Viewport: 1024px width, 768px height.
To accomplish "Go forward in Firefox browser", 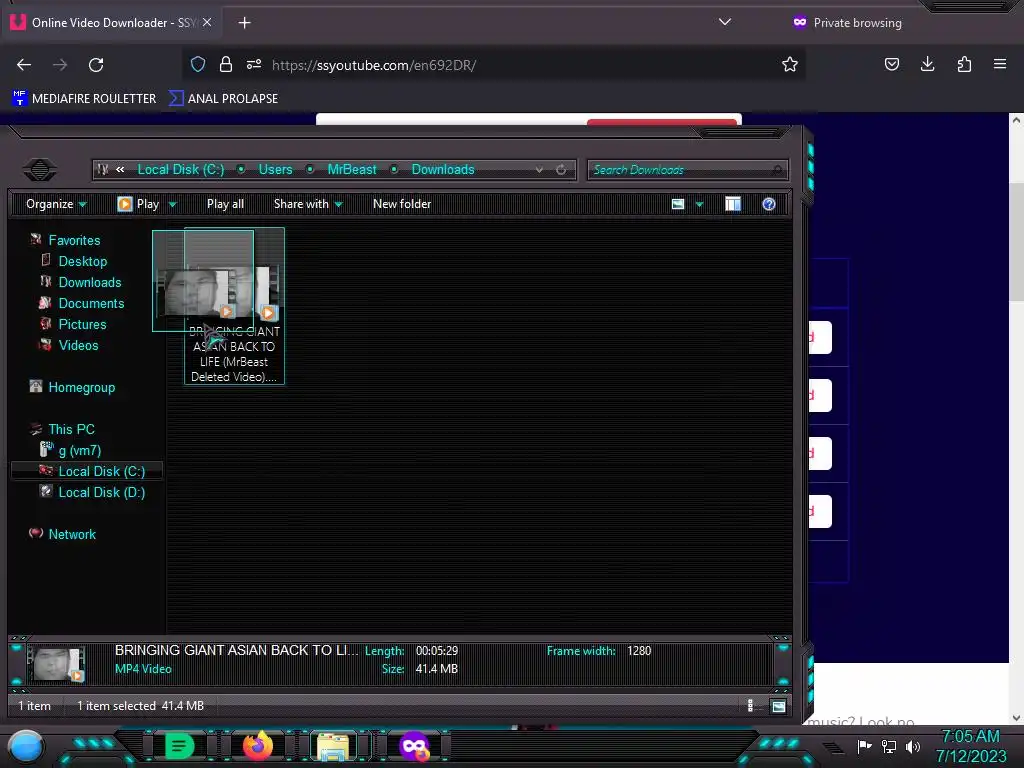I will pyautogui.click(x=60, y=65).
